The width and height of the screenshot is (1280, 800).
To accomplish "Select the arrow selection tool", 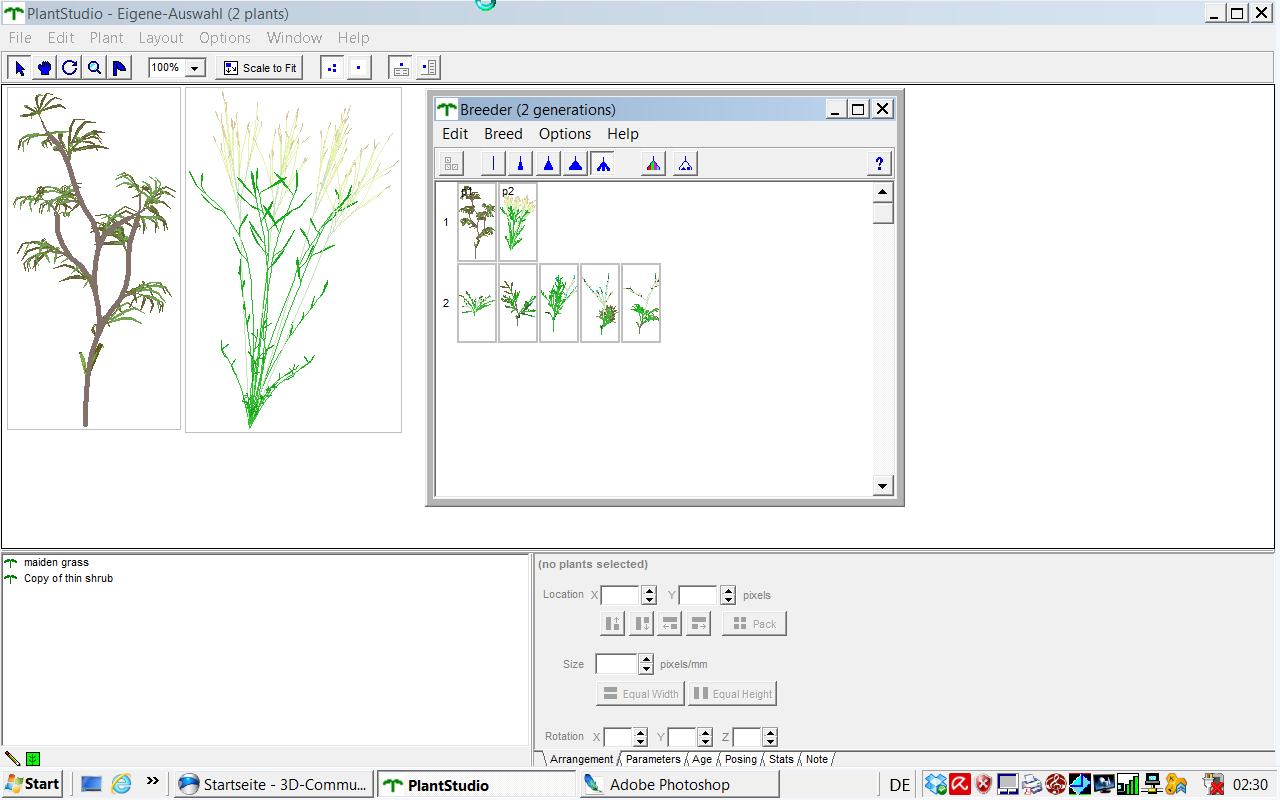I will click(x=20, y=68).
